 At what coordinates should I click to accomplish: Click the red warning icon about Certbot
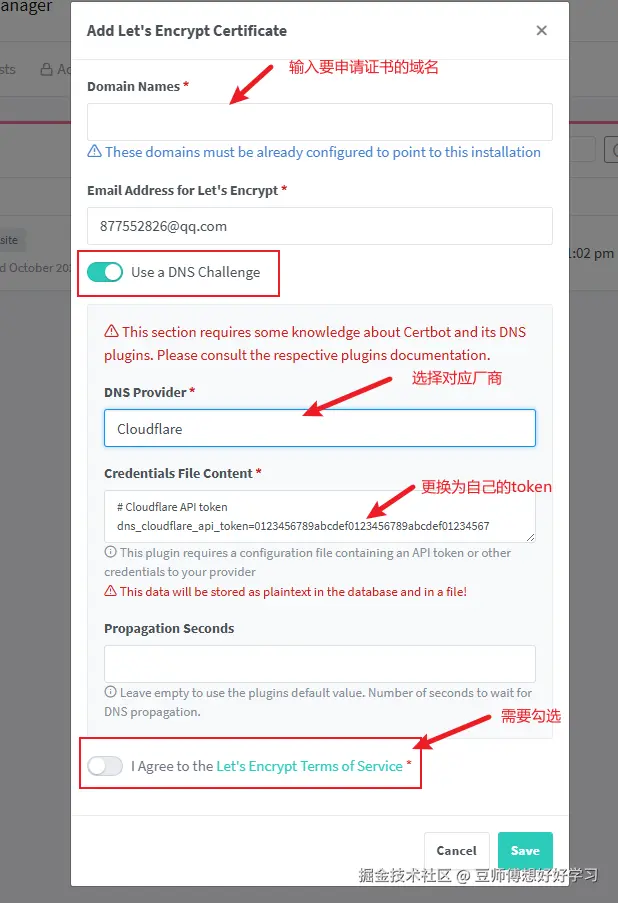click(111, 331)
